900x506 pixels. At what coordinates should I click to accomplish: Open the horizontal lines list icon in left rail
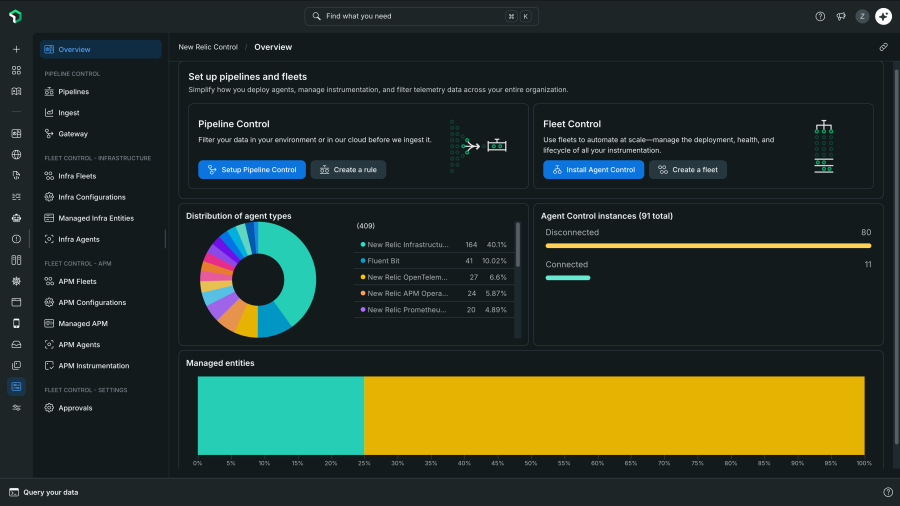point(16,197)
